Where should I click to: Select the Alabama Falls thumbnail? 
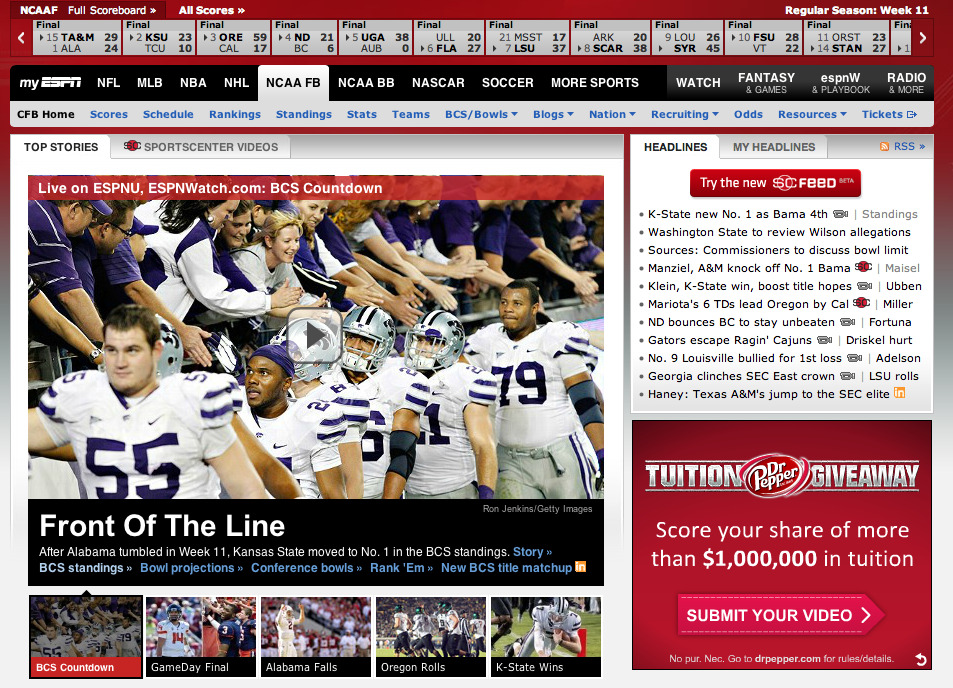point(315,636)
